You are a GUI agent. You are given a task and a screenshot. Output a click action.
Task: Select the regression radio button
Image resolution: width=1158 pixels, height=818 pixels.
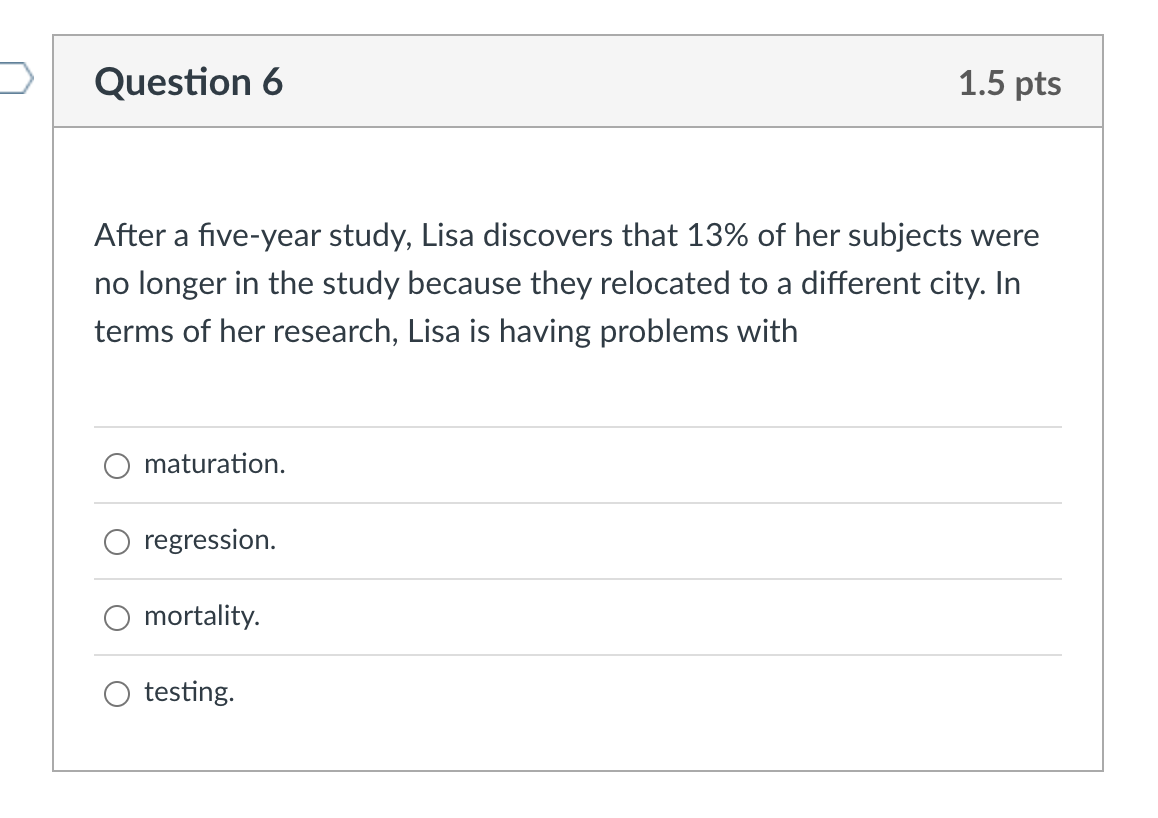pyautogui.click(x=117, y=542)
